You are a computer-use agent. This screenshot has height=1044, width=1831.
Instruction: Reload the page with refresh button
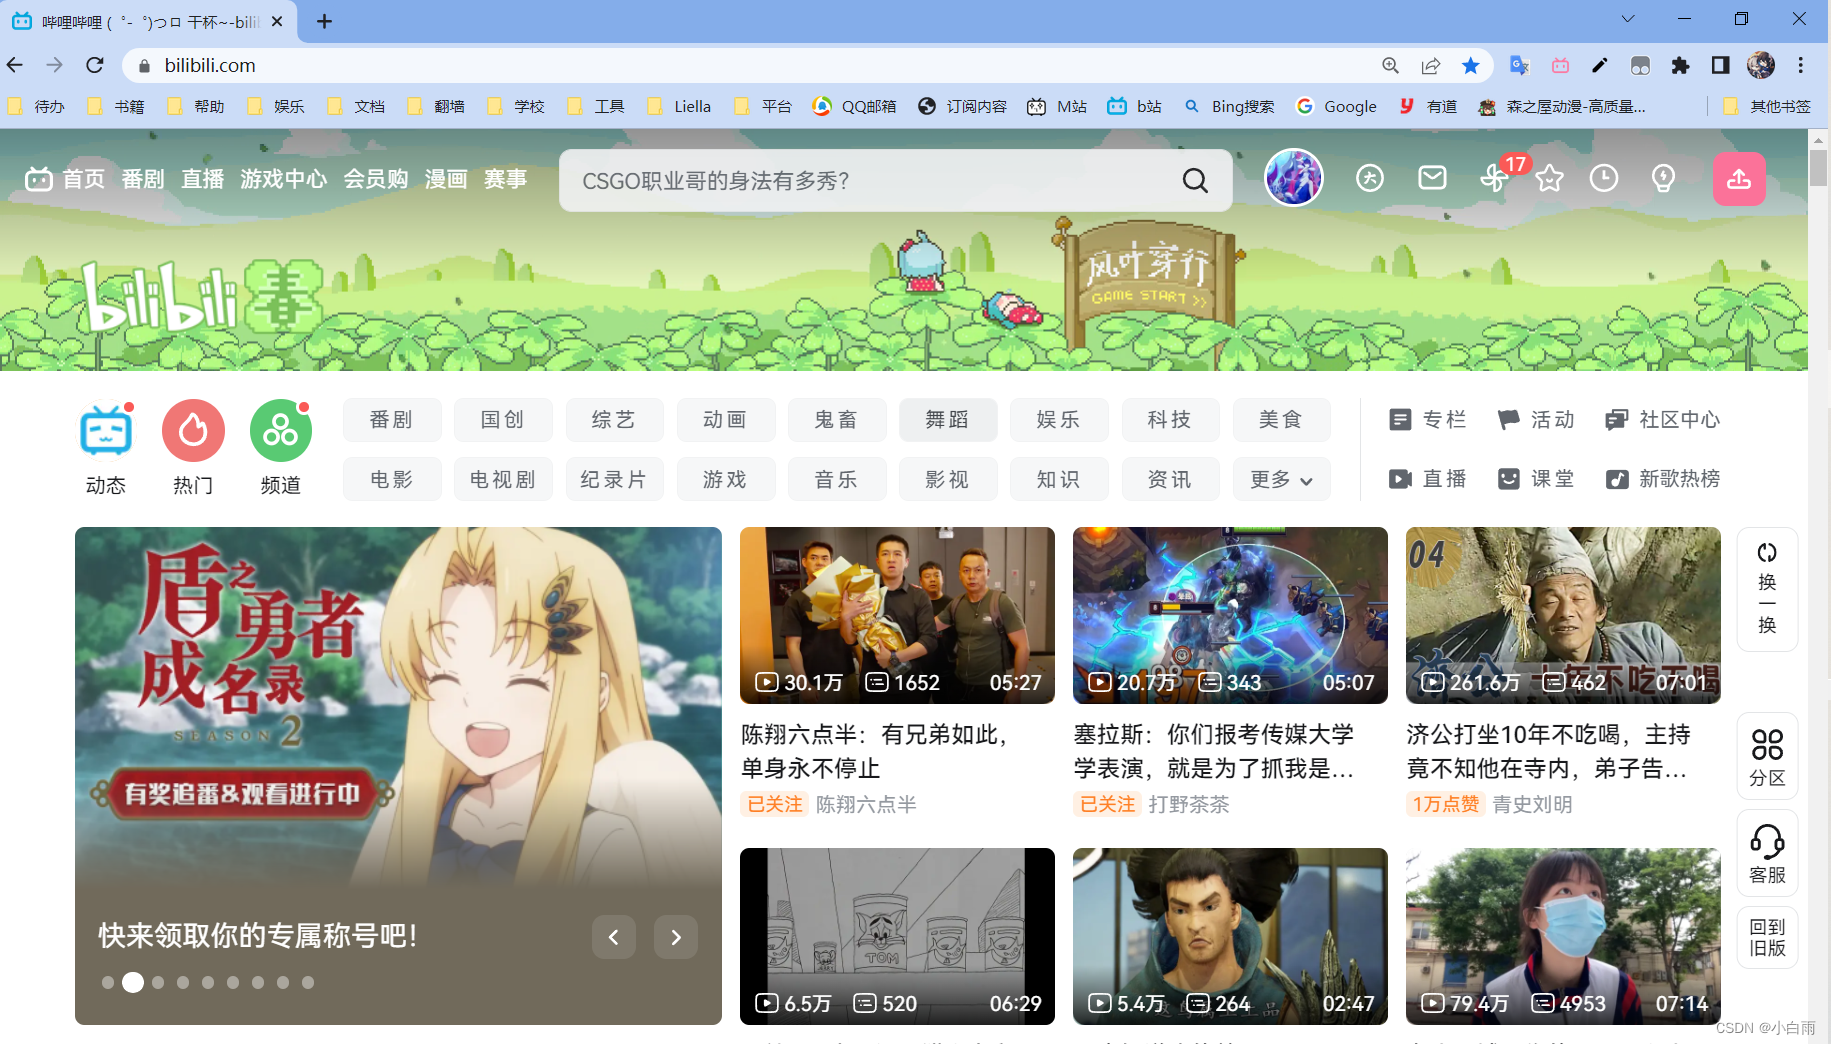[95, 65]
